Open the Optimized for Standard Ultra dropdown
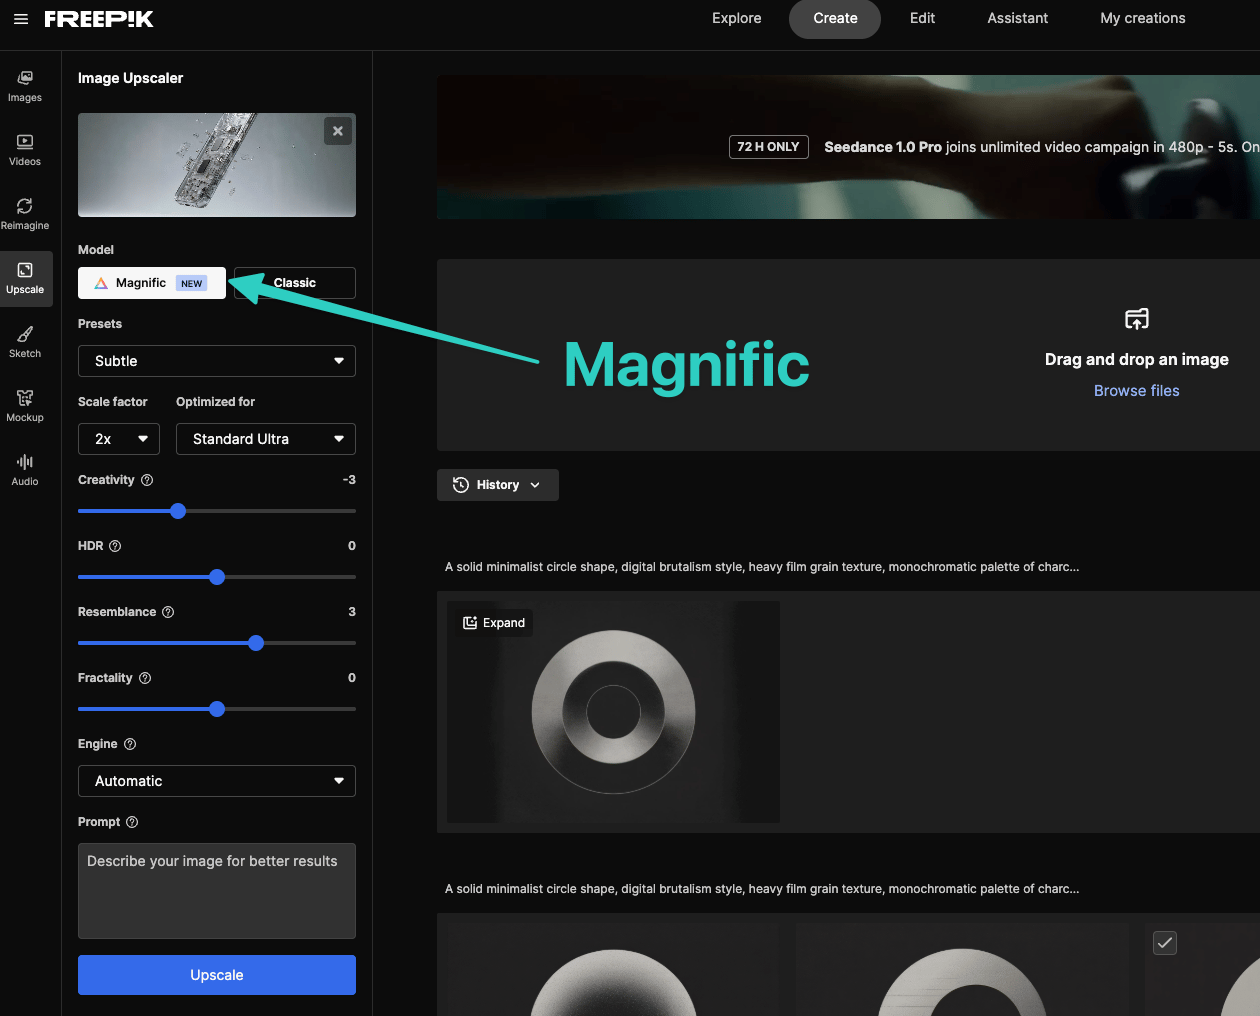 tap(266, 439)
